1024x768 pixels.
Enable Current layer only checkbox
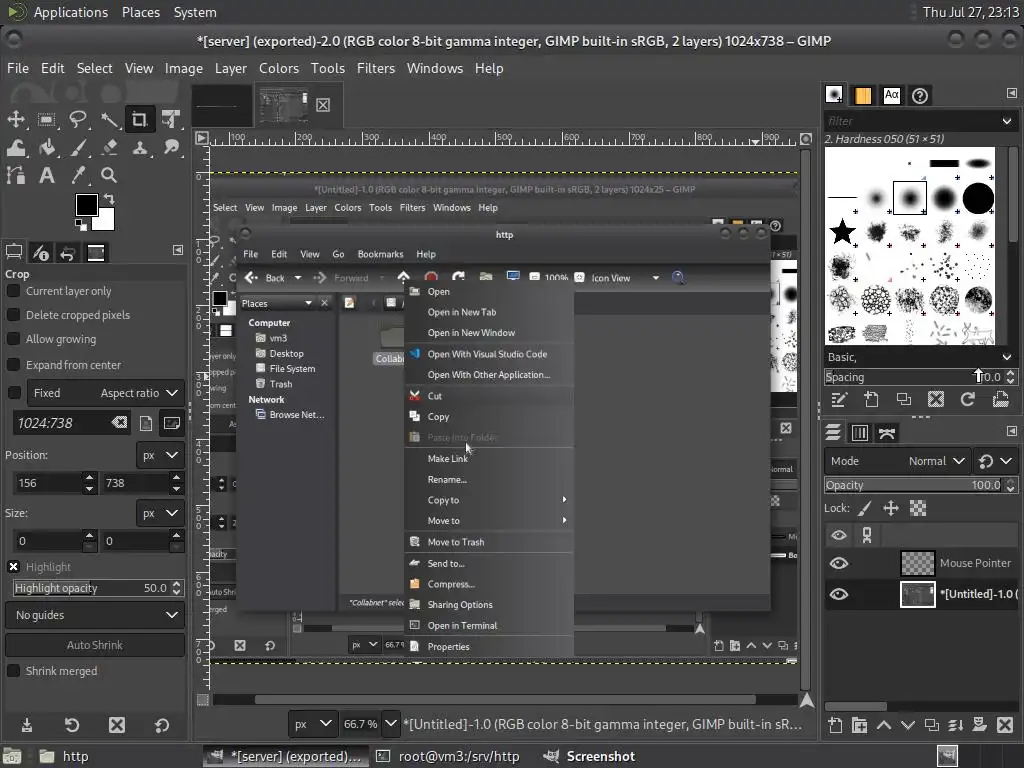13,291
